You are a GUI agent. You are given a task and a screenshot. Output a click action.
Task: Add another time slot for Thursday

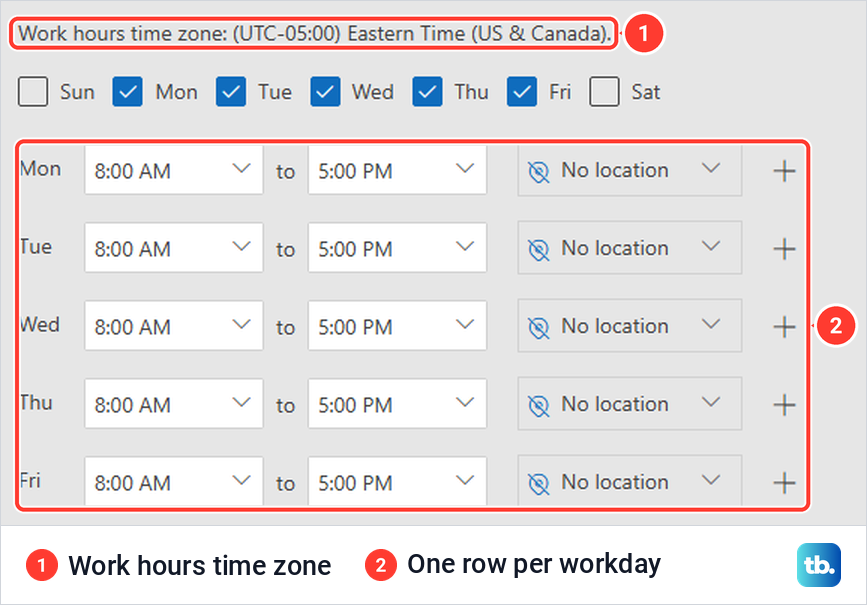click(x=784, y=405)
